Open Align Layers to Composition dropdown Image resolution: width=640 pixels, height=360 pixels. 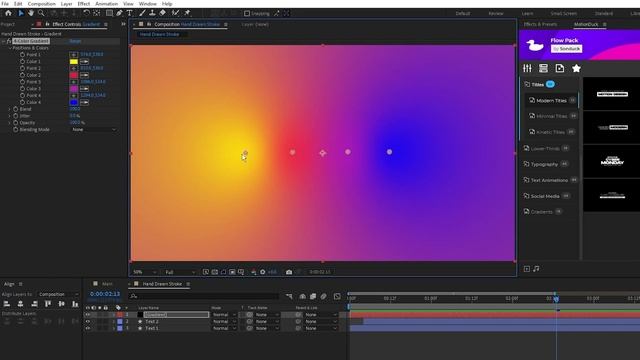click(x=58, y=294)
